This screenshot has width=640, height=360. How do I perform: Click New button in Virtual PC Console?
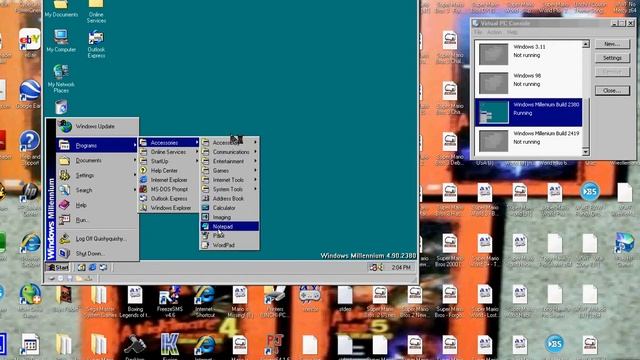(x=612, y=44)
